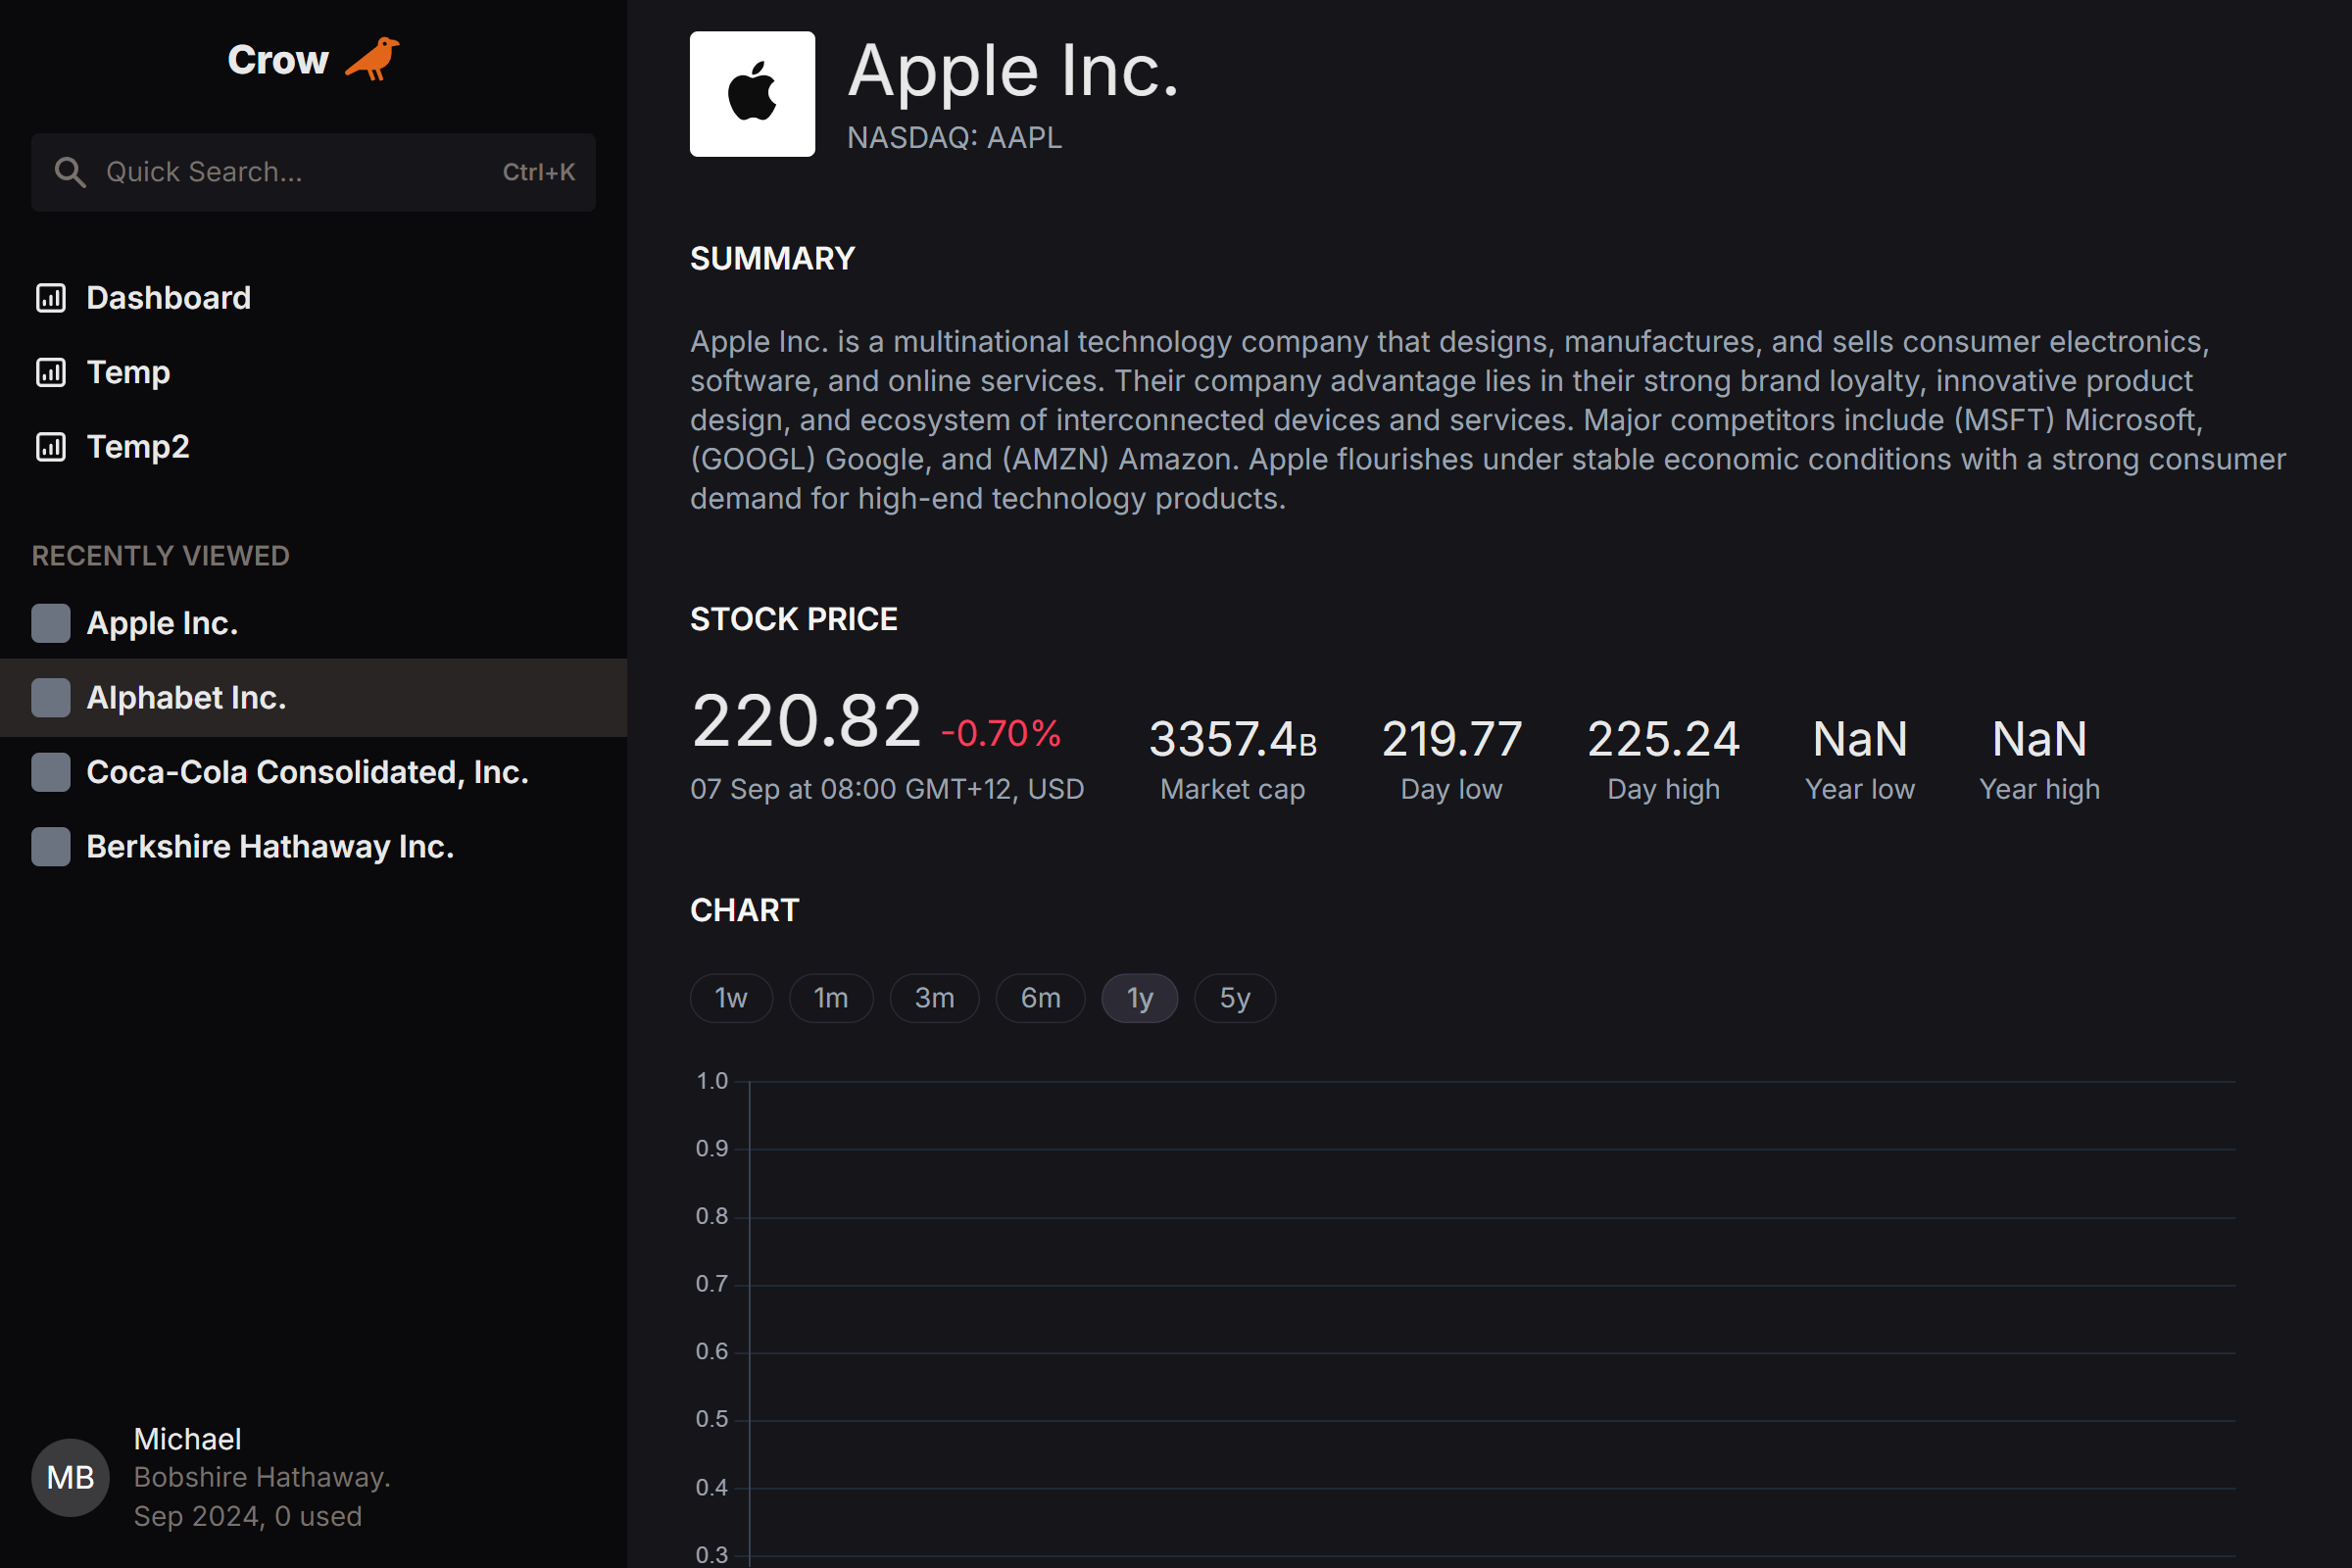Click the Berkshire Hathaway thumbnail square
Viewport: 2352px width, 1568px height.
click(x=51, y=847)
